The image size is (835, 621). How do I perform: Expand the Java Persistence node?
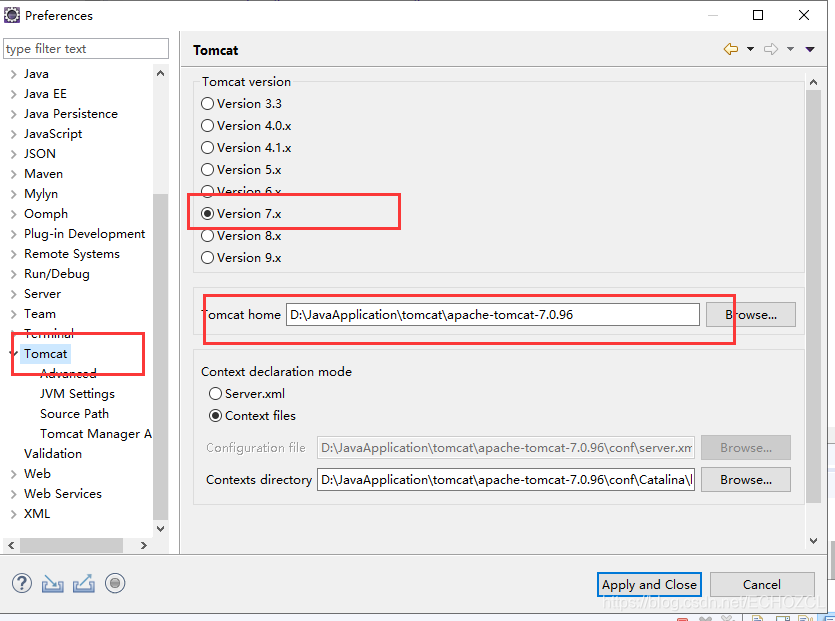pos(14,115)
